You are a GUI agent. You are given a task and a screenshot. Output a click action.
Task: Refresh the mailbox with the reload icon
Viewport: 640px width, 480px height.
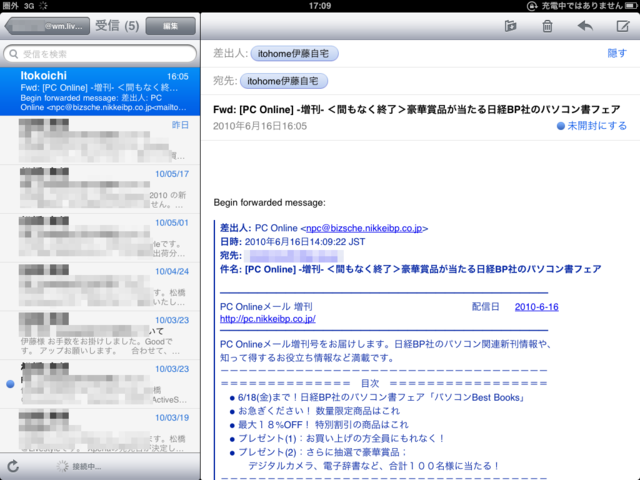pos(13,466)
